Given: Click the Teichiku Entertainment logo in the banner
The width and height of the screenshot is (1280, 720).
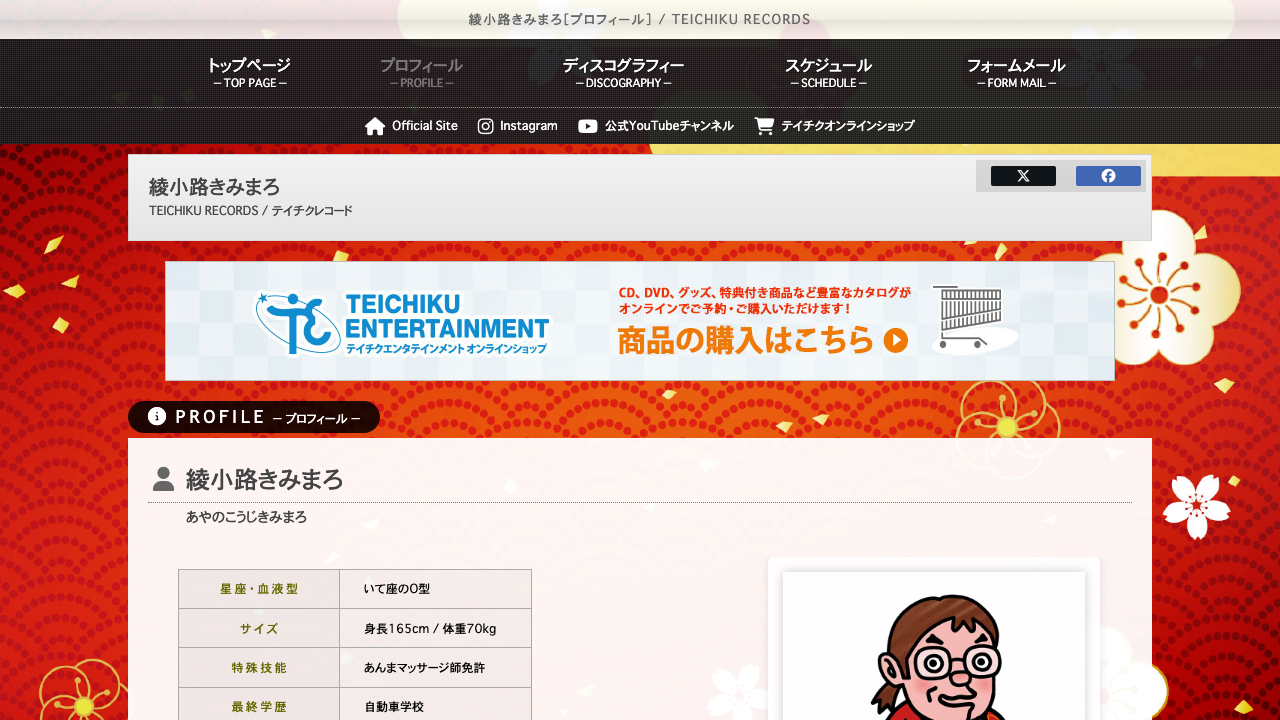Looking at the screenshot, I should 402,323.
